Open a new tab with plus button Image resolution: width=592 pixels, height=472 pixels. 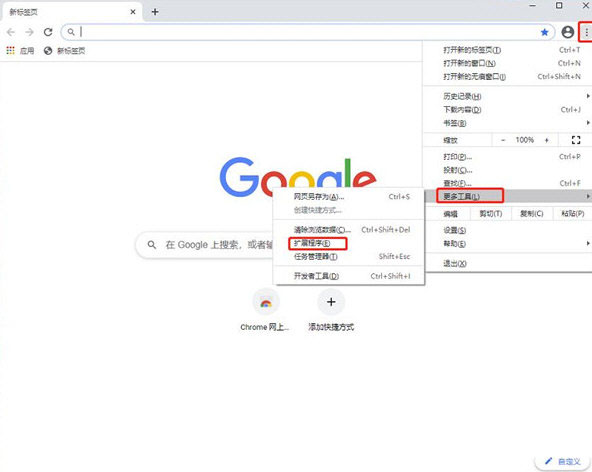tap(155, 12)
